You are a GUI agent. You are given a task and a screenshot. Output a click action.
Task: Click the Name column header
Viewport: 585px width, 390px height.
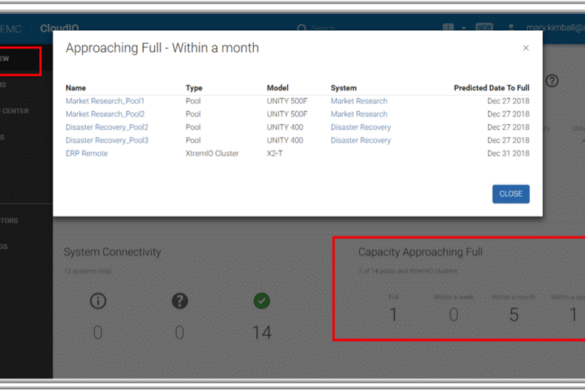76,88
